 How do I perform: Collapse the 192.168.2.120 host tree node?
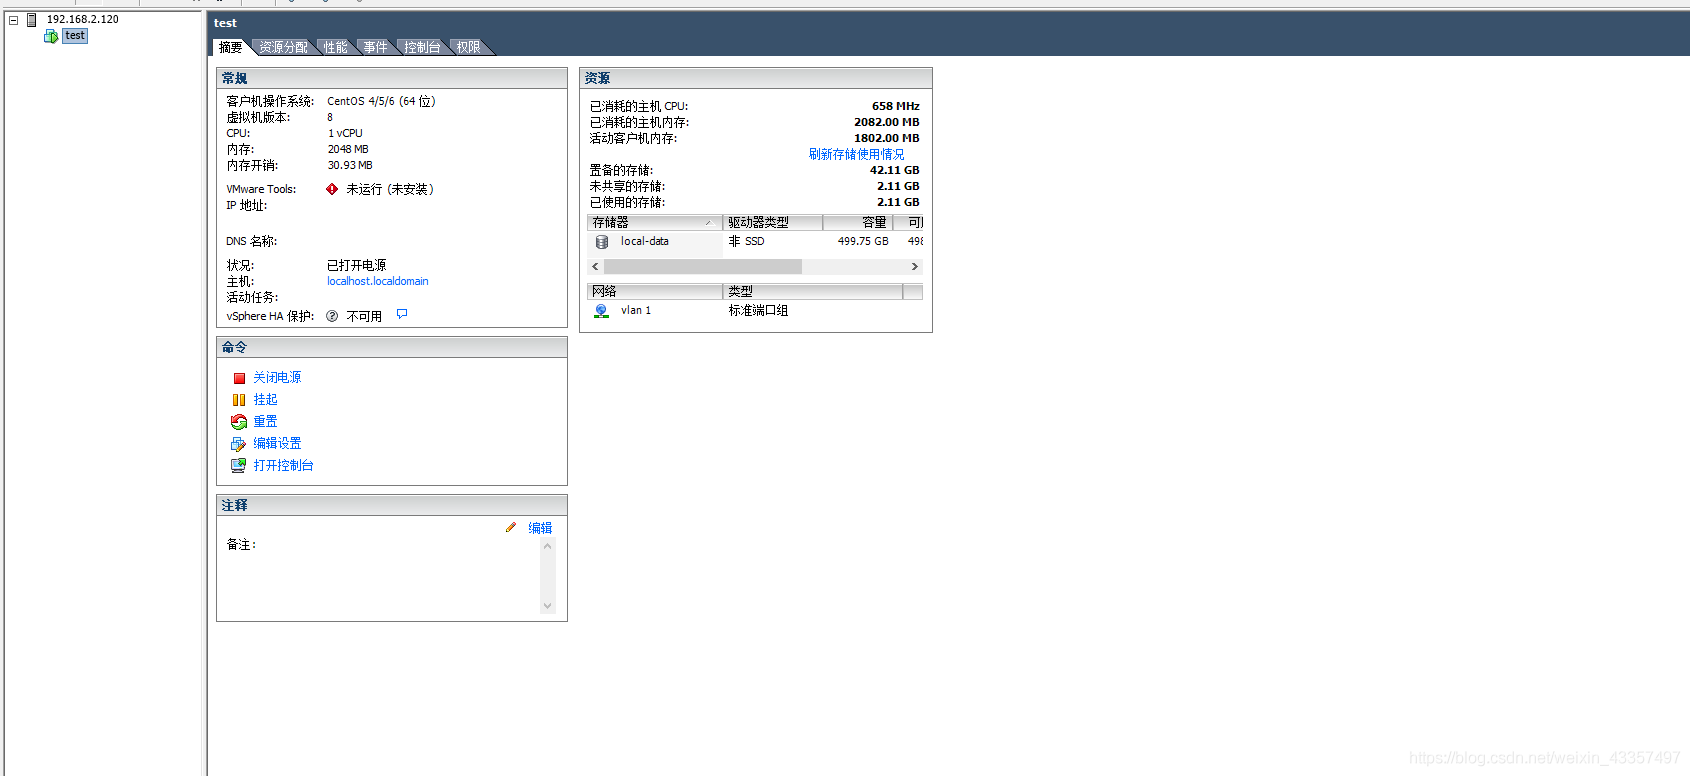[14, 20]
